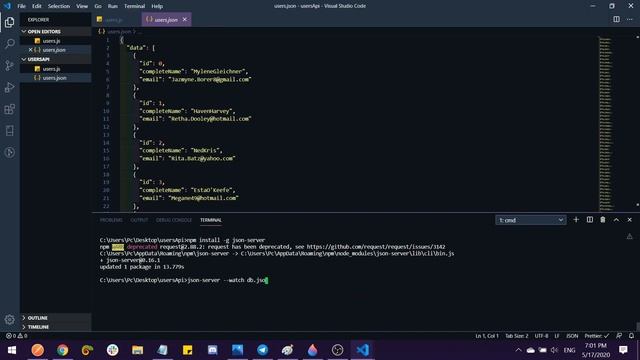Open the Explorer view in activity bar
Image resolution: width=640 pixels, height=360 pixels.
click(10, 22)
